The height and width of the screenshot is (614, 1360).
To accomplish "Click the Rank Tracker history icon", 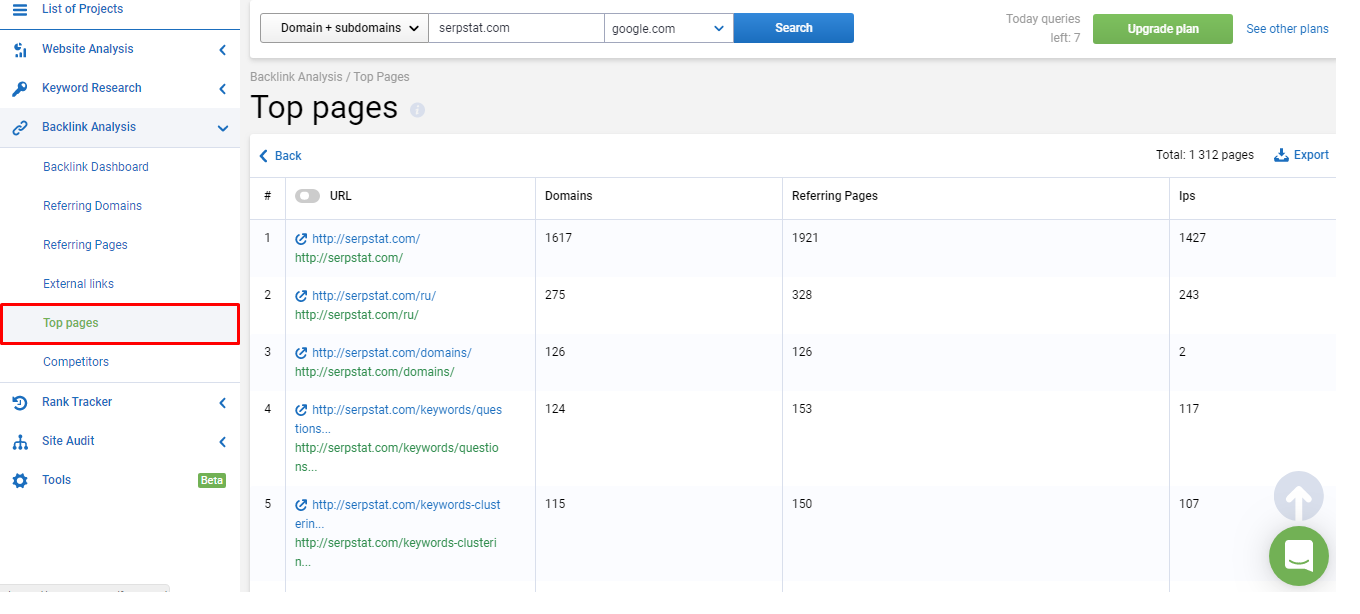I will (20, 402).
